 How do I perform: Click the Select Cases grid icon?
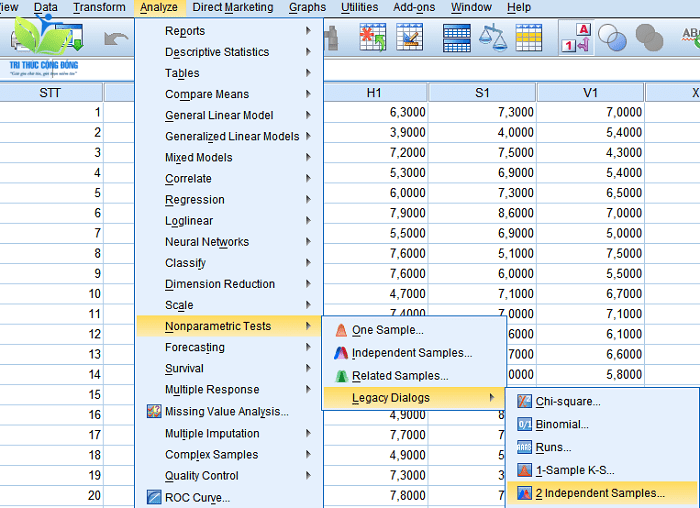point(529,37)
